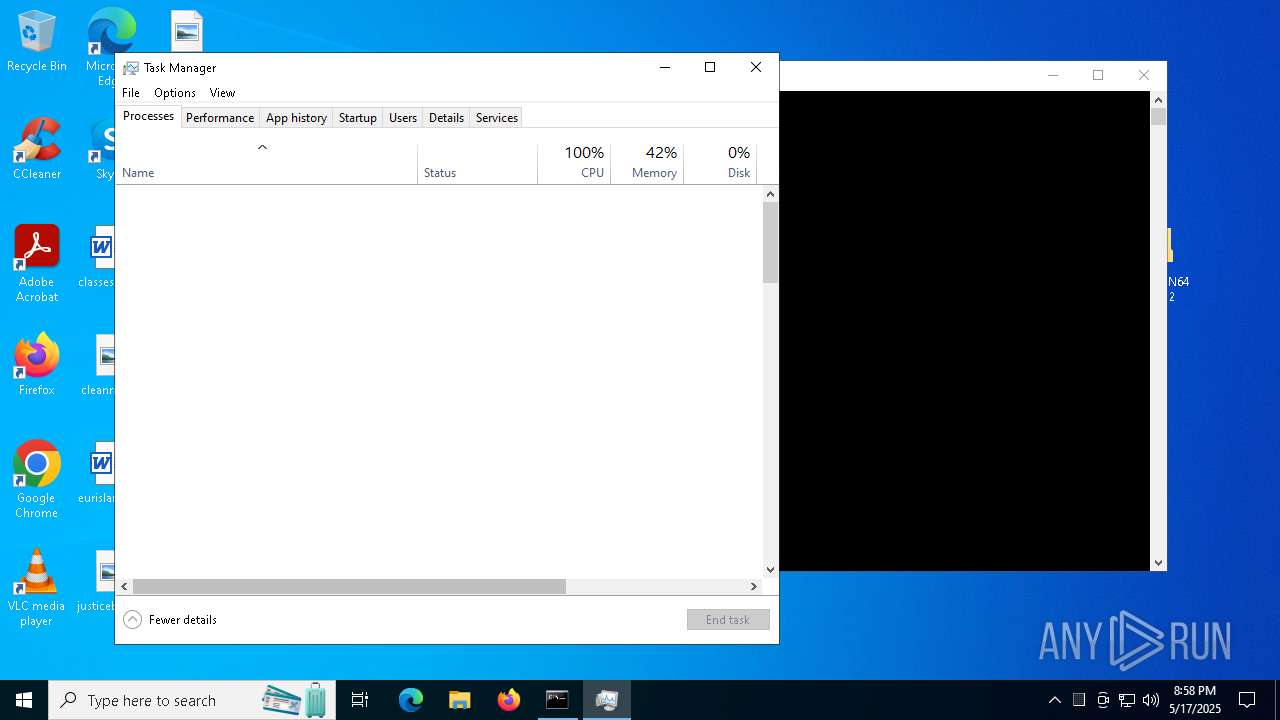This screenshot has width=1280, height=720.
Task: Launch Adobe Acrobat from desktop
Action: click(36, 264)
